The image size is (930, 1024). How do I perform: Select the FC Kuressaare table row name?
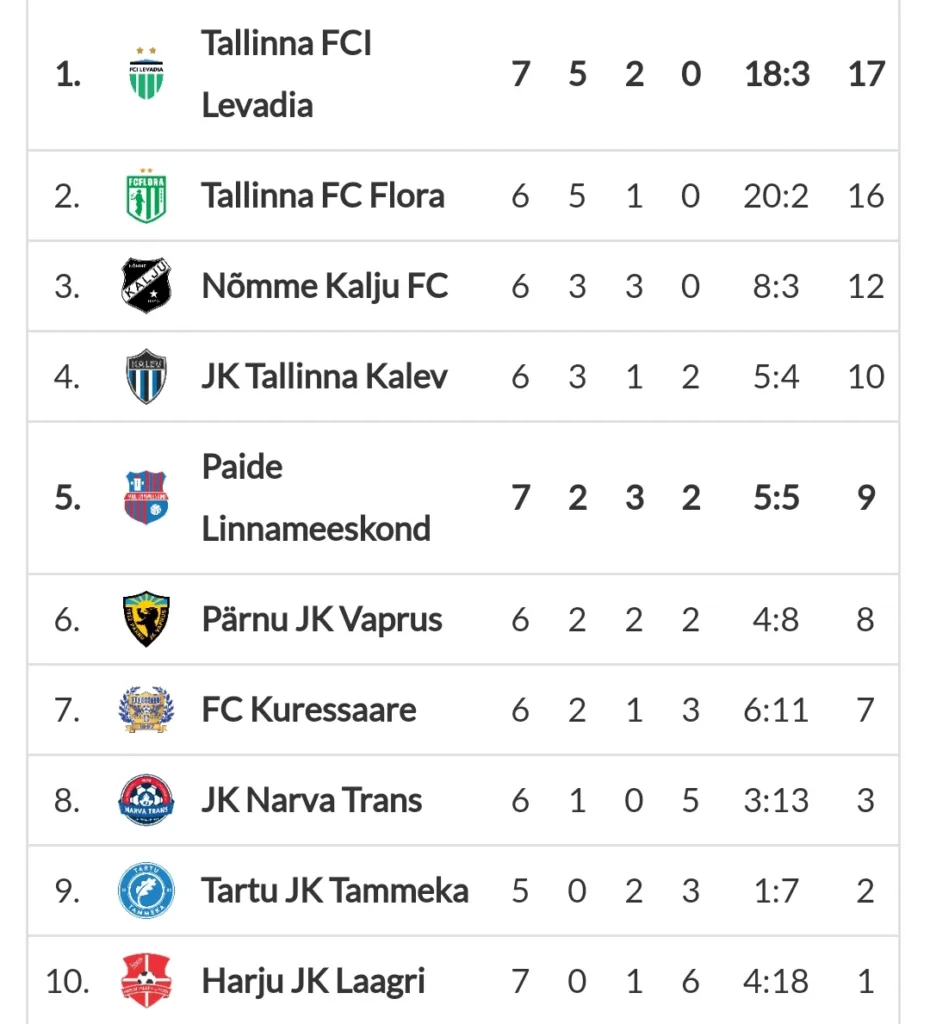tap(309, 709)
